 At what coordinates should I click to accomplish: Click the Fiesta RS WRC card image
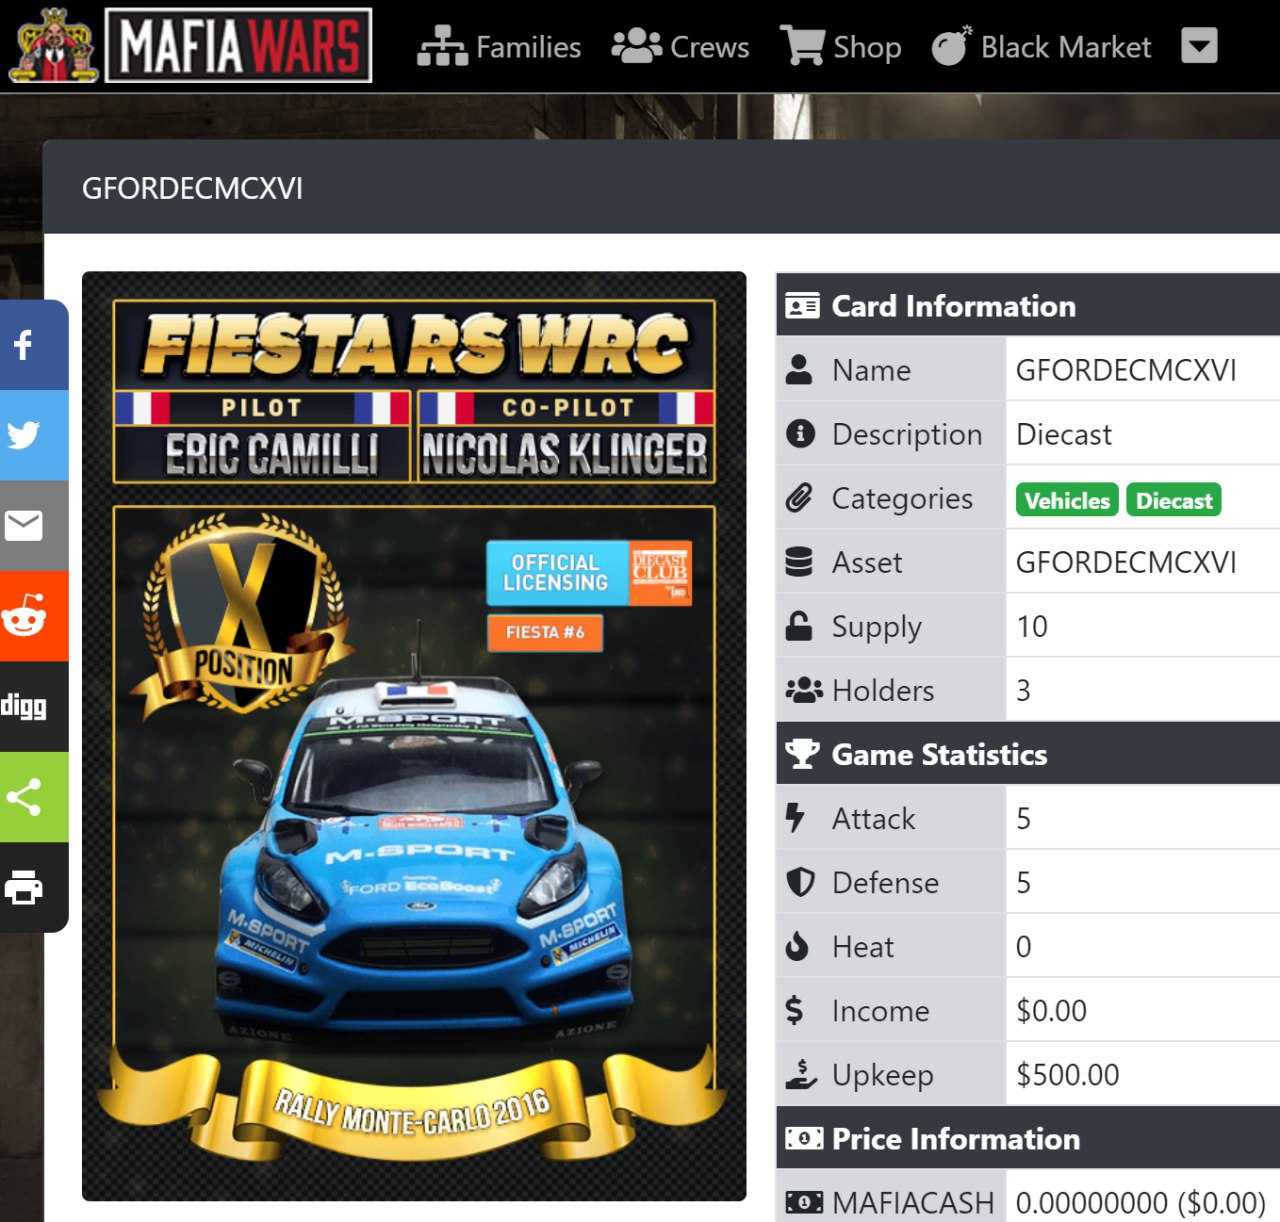[414, 736]
